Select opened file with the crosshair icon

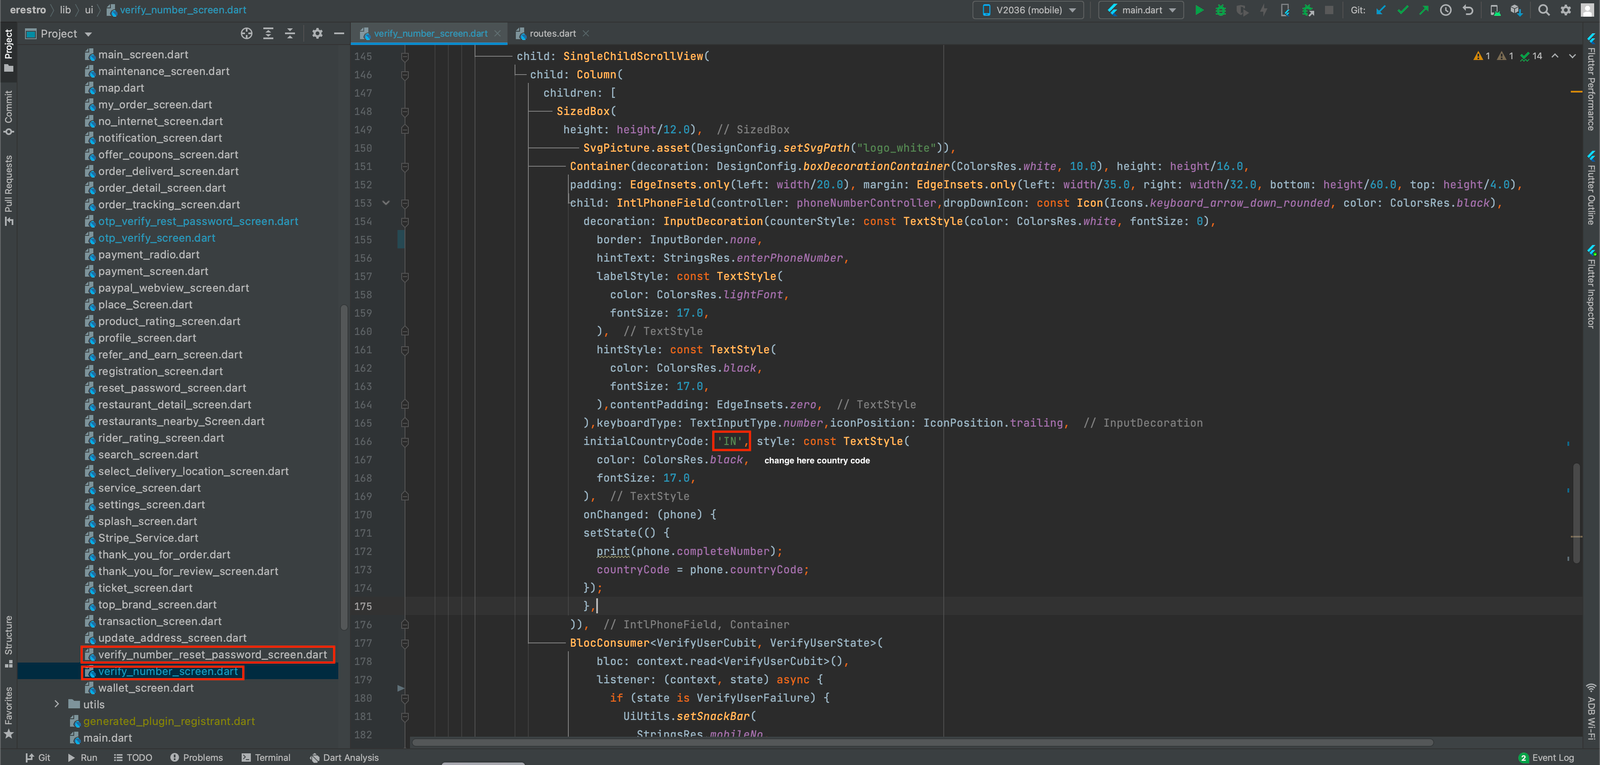click(x=246, y=34)
